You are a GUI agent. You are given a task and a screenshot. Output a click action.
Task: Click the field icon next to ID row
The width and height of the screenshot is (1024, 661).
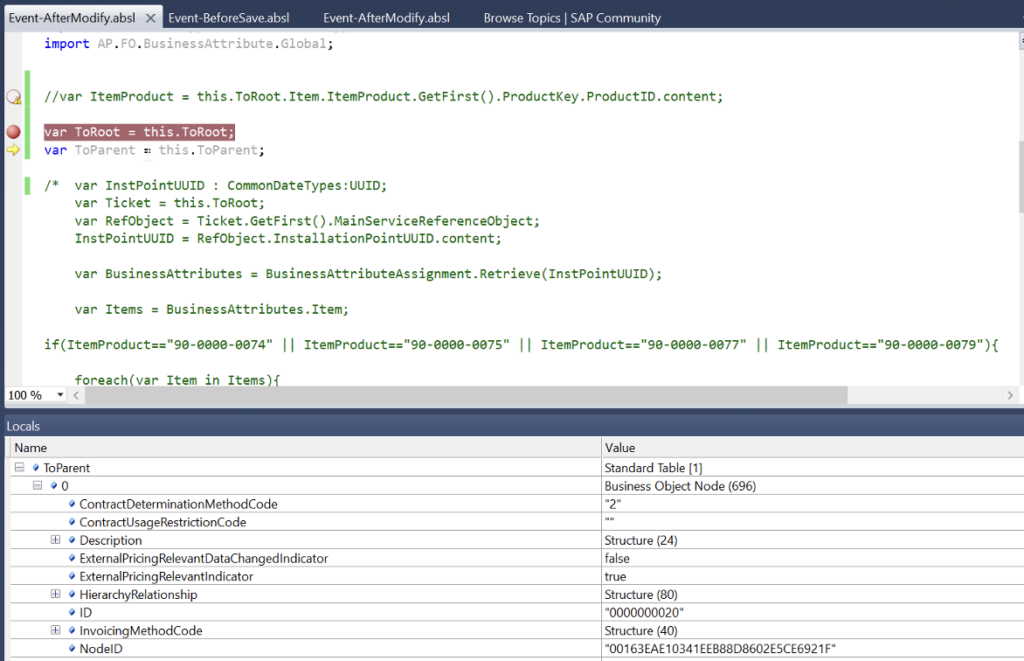point(72,613)
